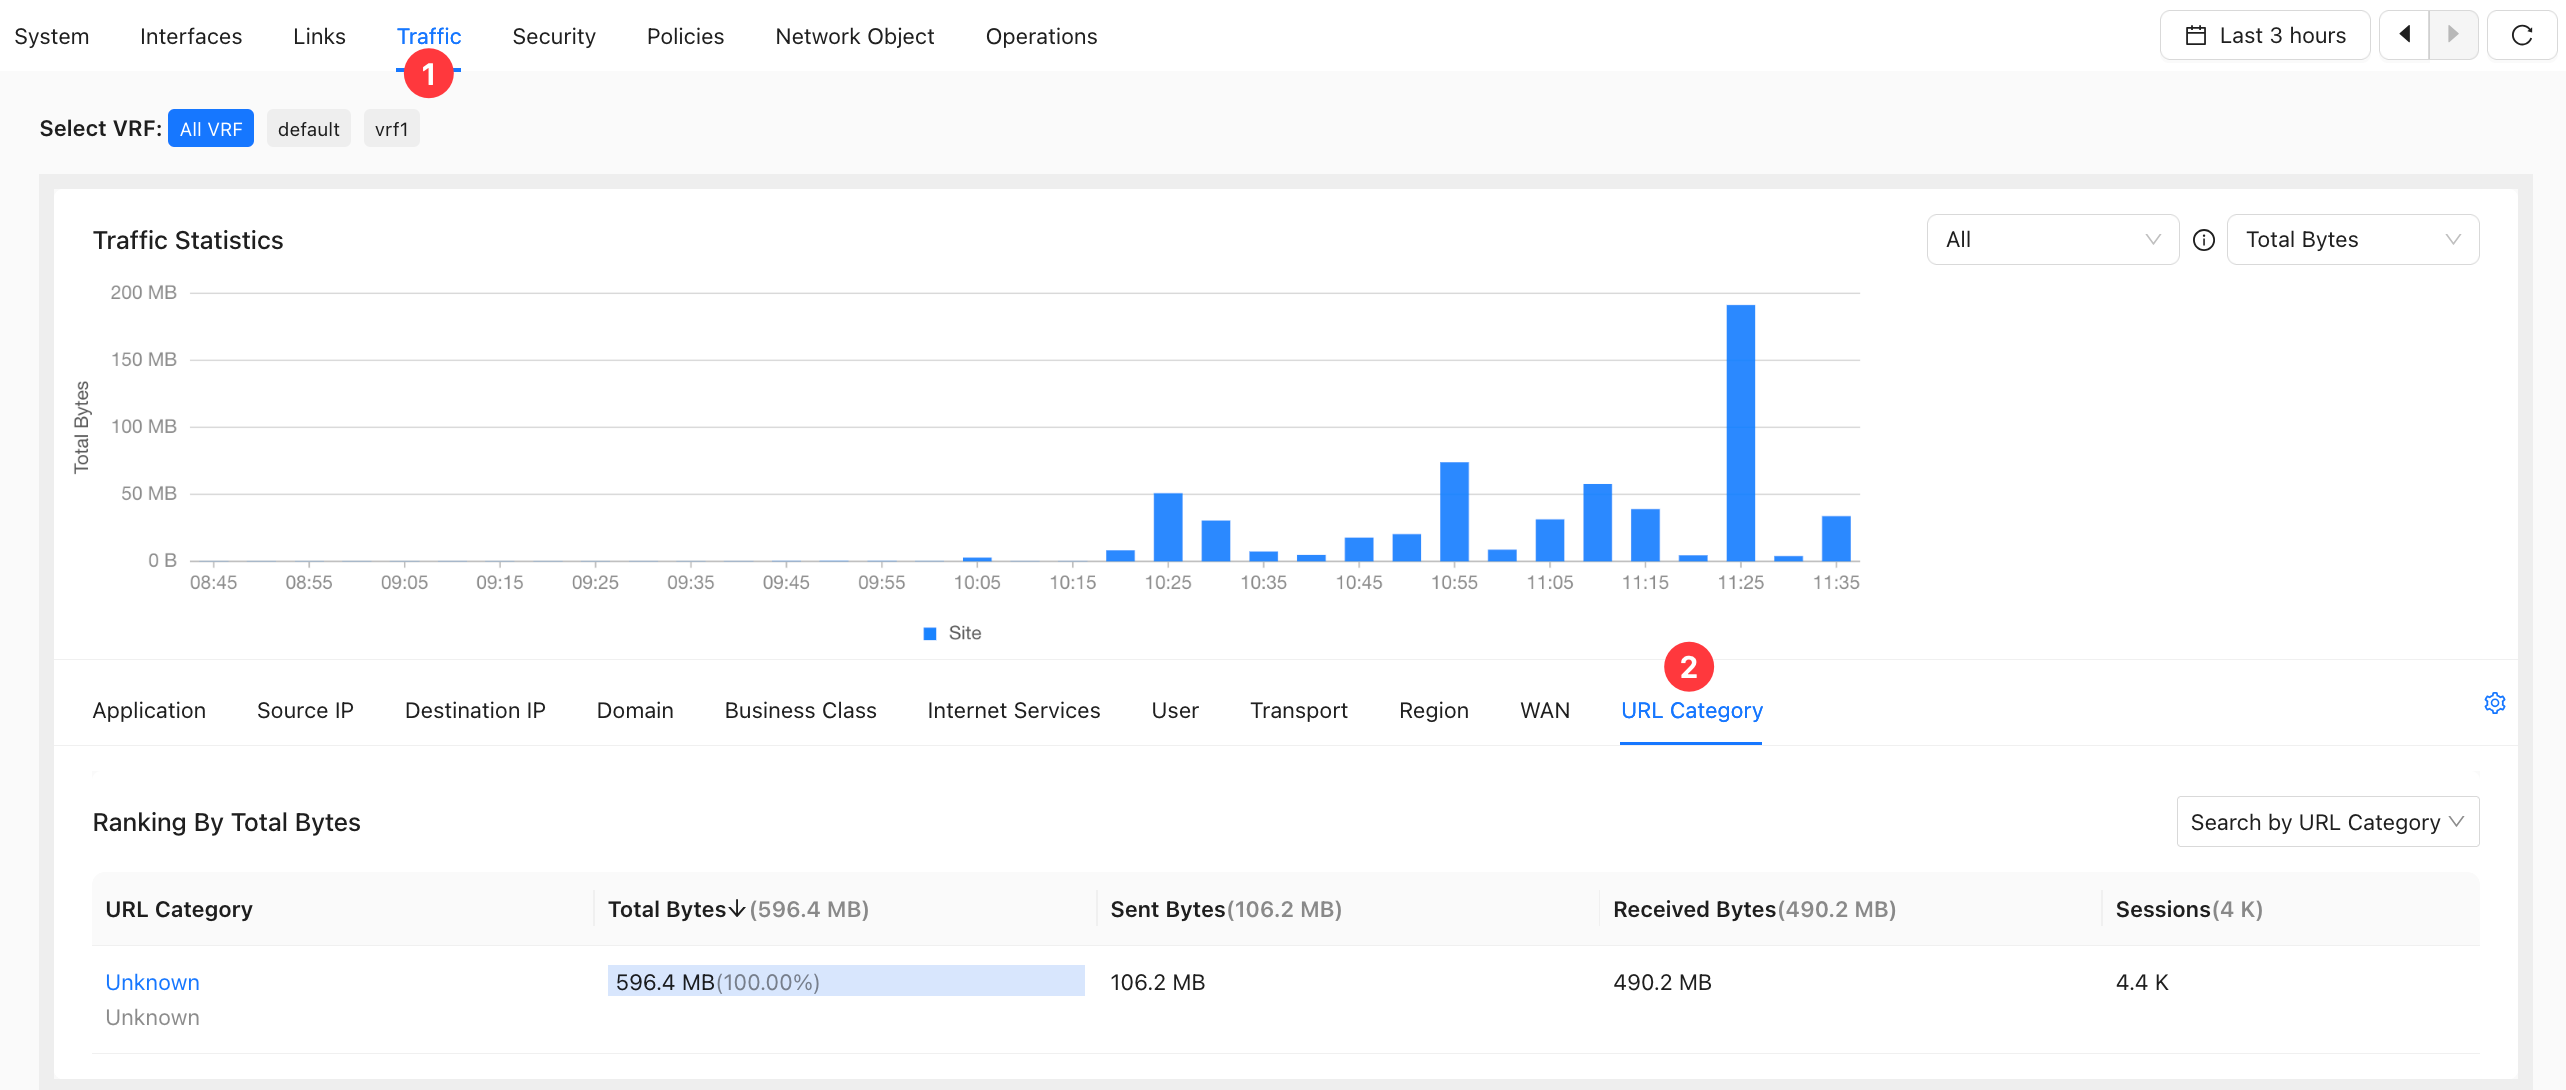Switch to the WAN tab

pyautogui.click(x=1545, y=710)
